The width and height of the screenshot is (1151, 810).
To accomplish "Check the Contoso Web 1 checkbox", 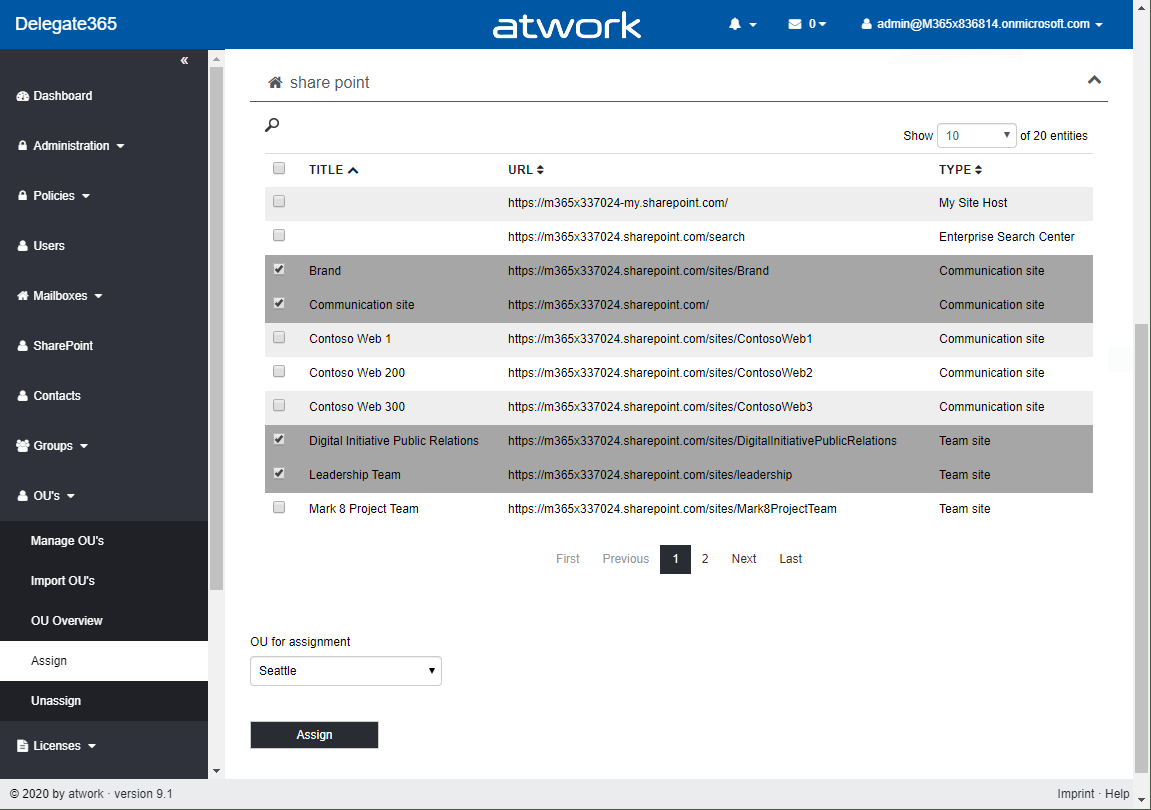I will (x=279, y=337).
